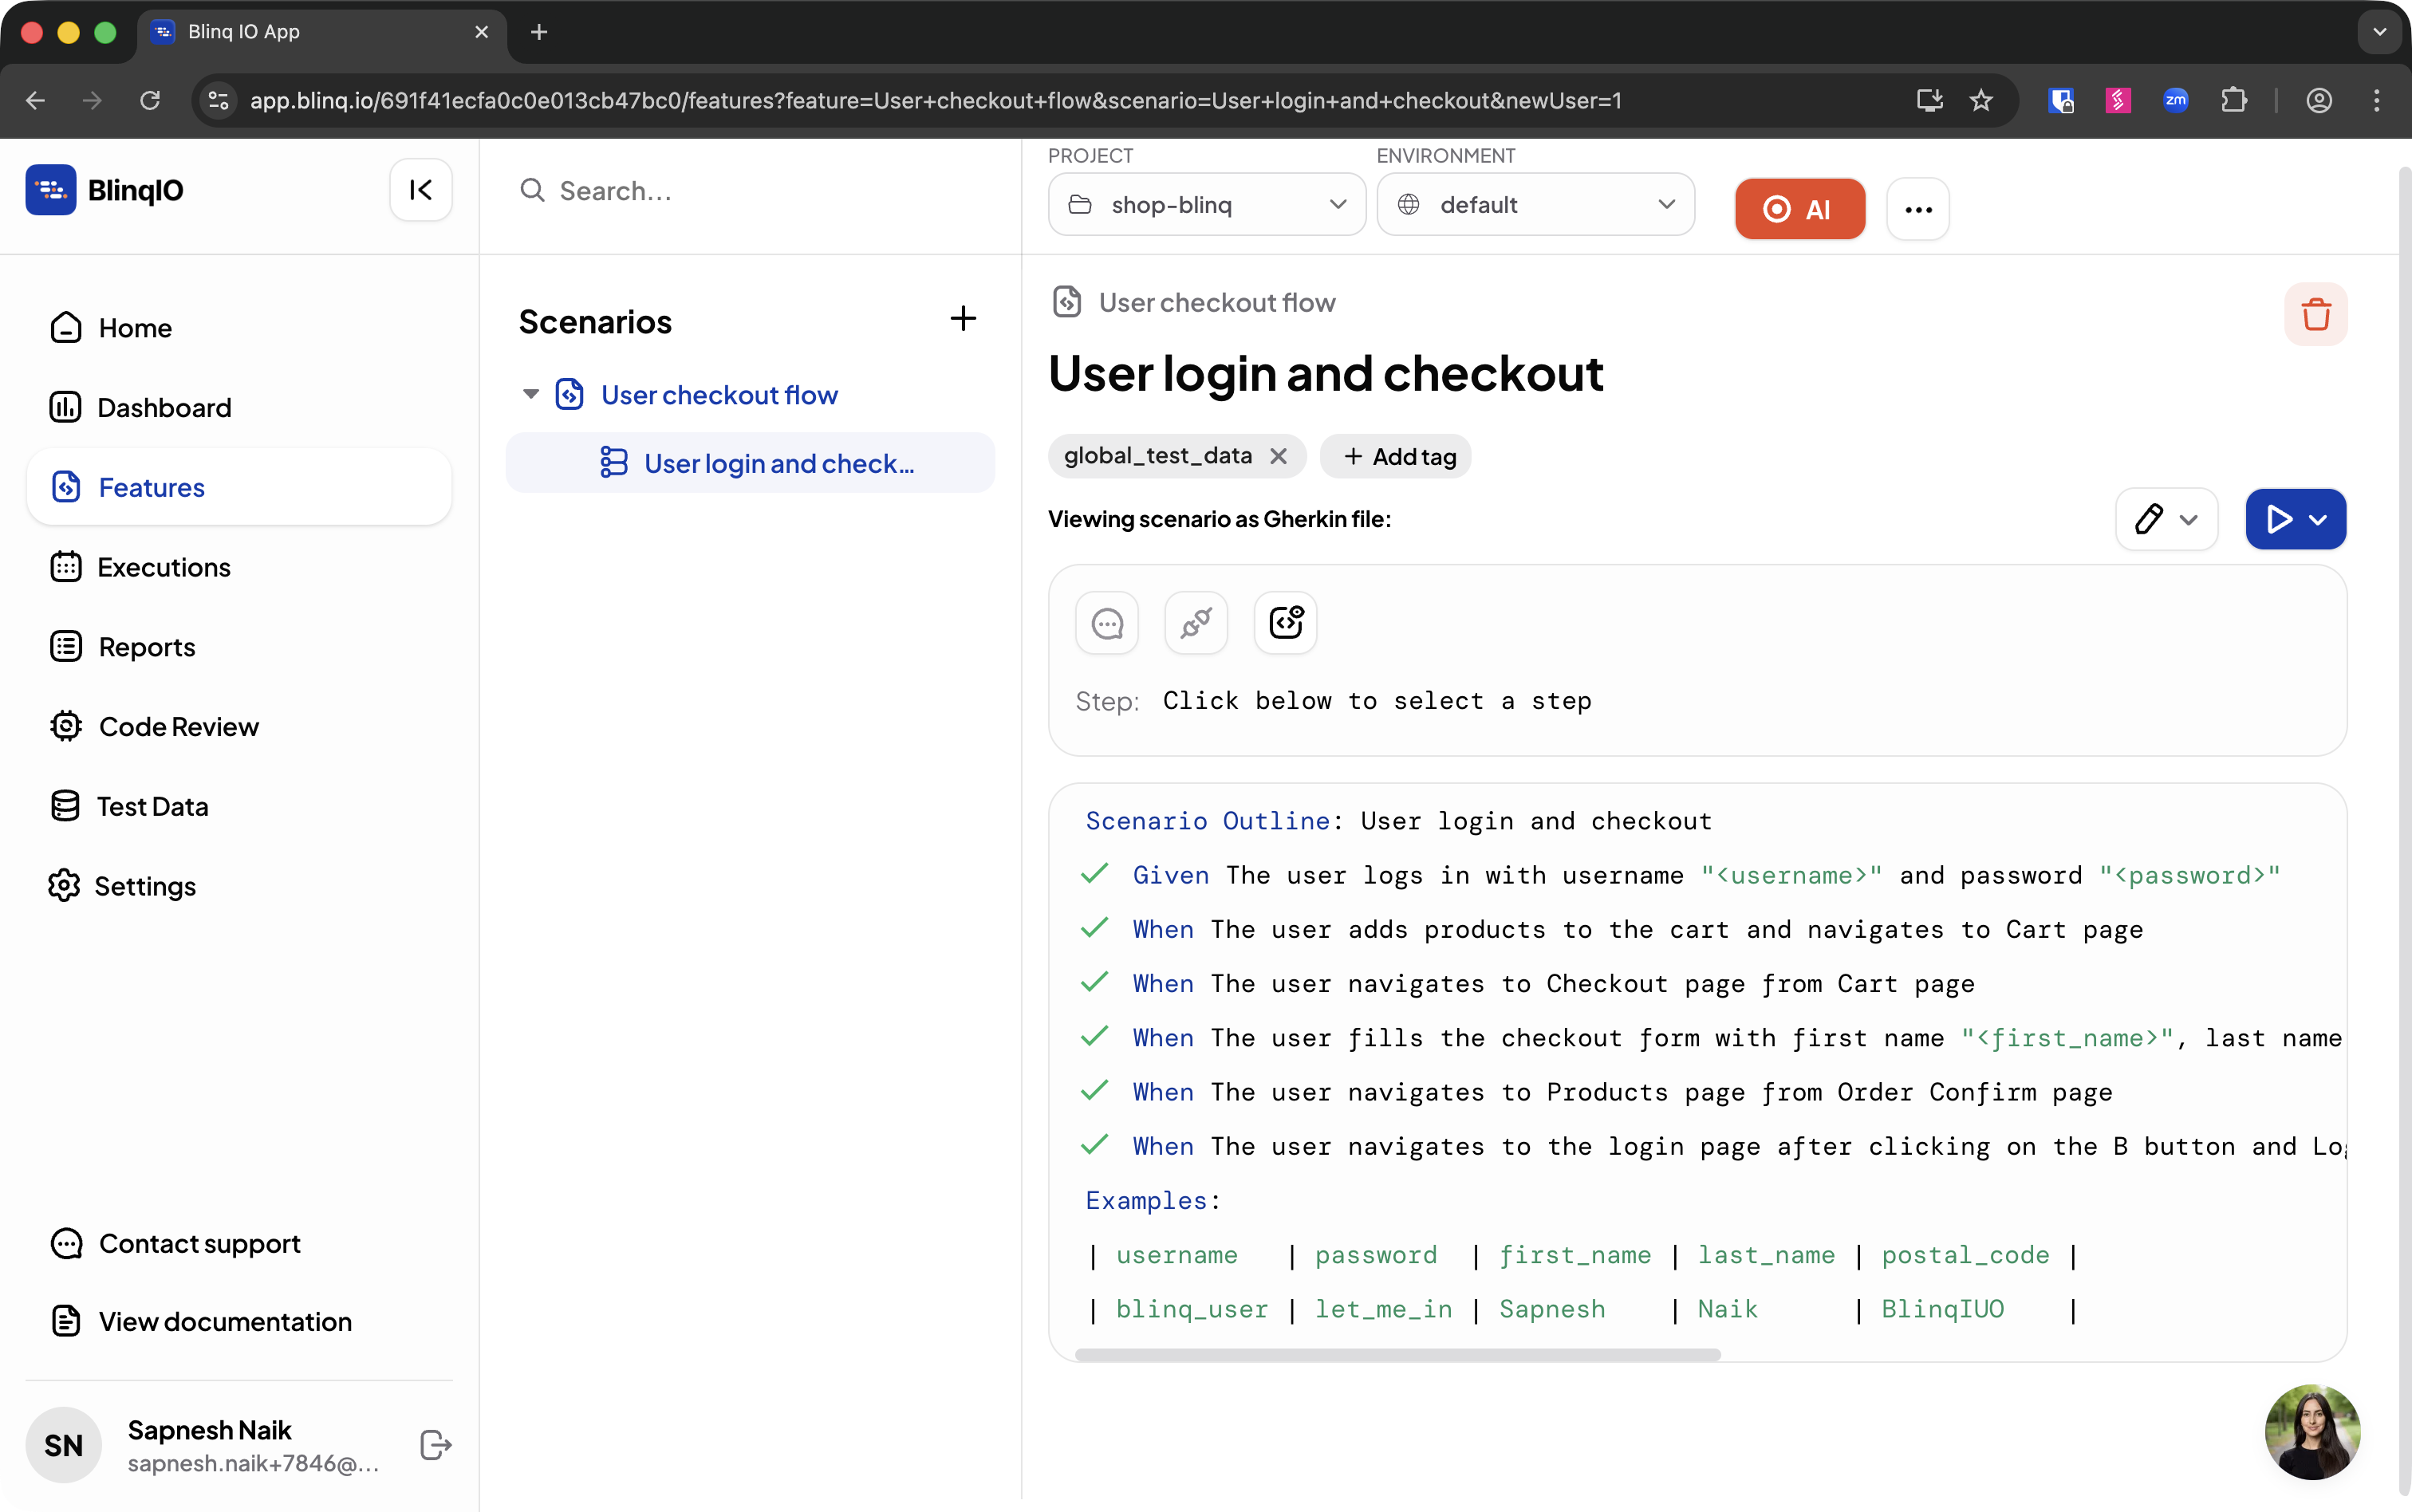Click the horizontal scrollbar under the Gherkin table
The height and width of the screenshot is (1512, 2412).
(1397, 1355)
